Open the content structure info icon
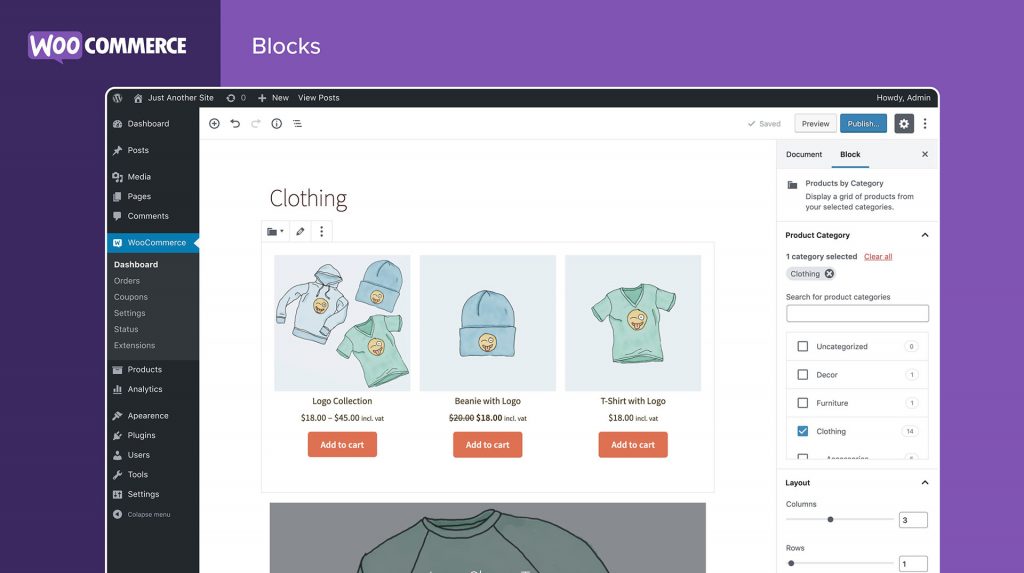 [x=277, y=123]
